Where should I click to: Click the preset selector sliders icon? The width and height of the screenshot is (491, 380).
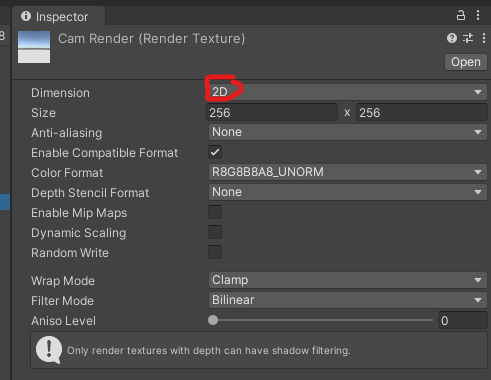468,38
